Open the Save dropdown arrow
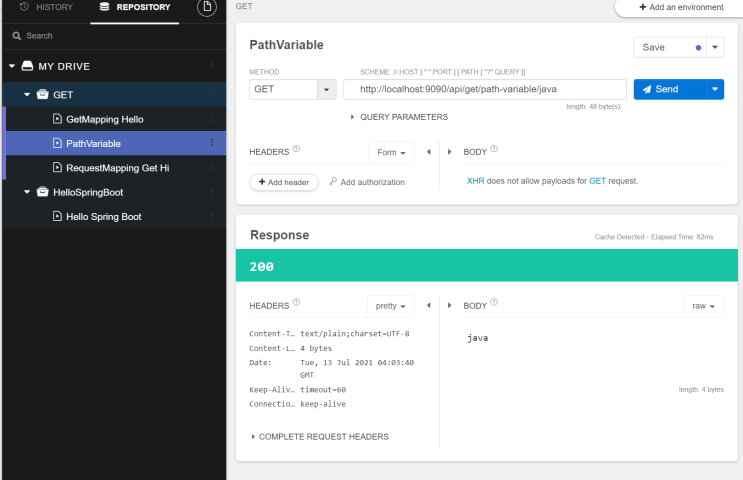Viewport: 743px width, 480px height. 715,47
